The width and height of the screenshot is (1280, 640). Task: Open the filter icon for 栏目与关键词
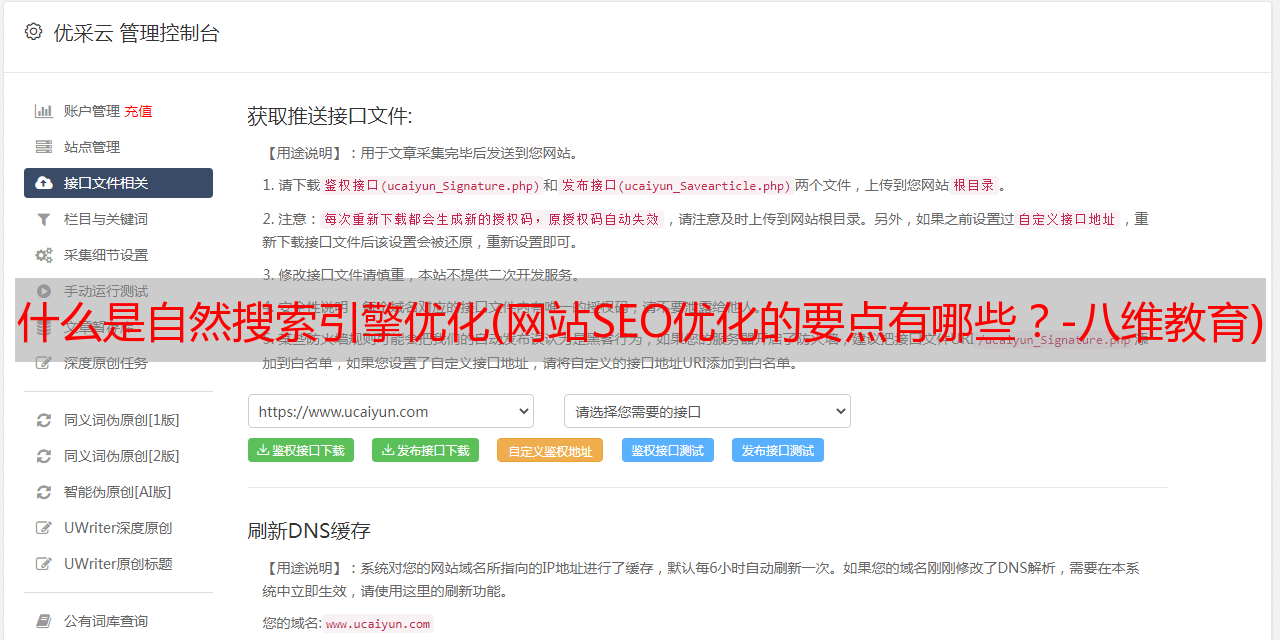pyautogui.click(x=44, y=219)
